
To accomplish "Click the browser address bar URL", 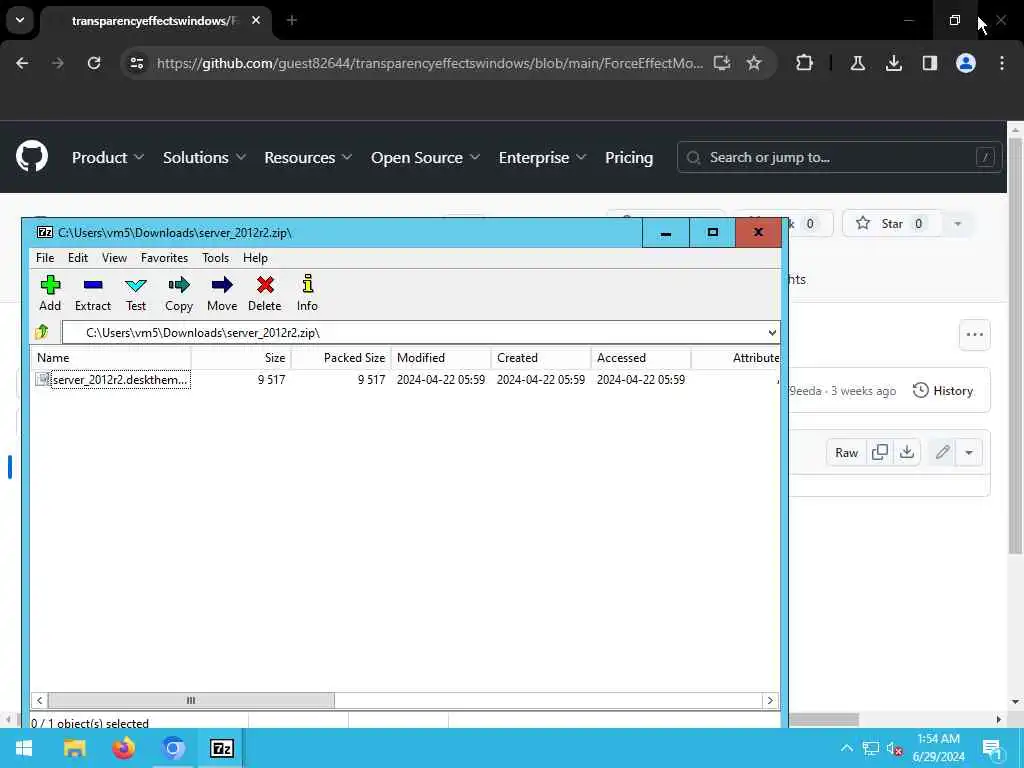I will click(430, 63).
